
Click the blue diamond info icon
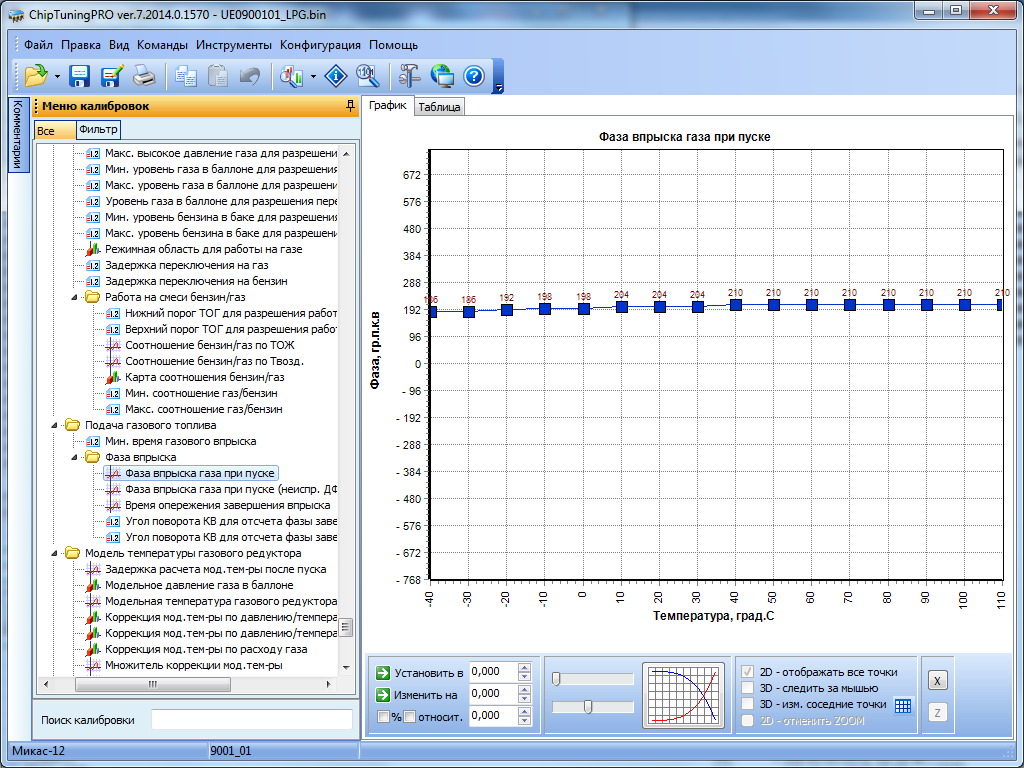338,75
